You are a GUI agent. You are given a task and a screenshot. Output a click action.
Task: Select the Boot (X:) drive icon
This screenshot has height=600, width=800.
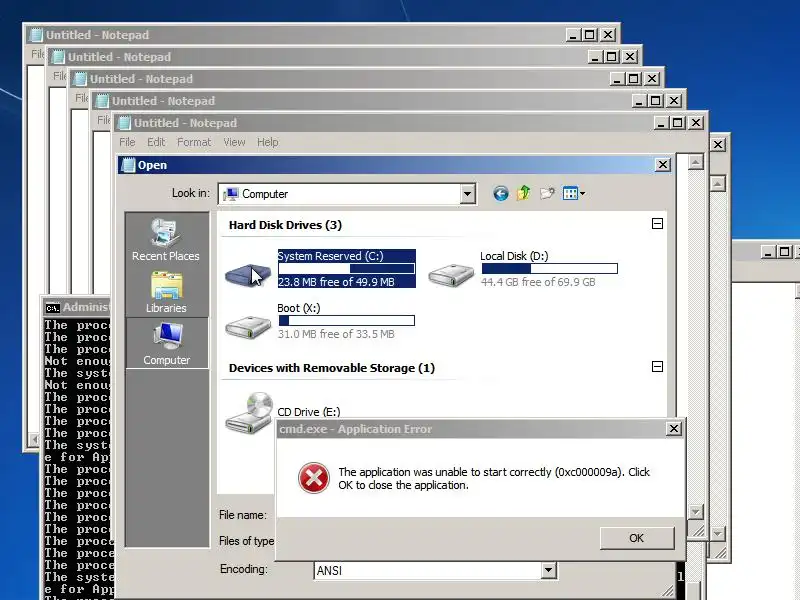coord(248,327)
